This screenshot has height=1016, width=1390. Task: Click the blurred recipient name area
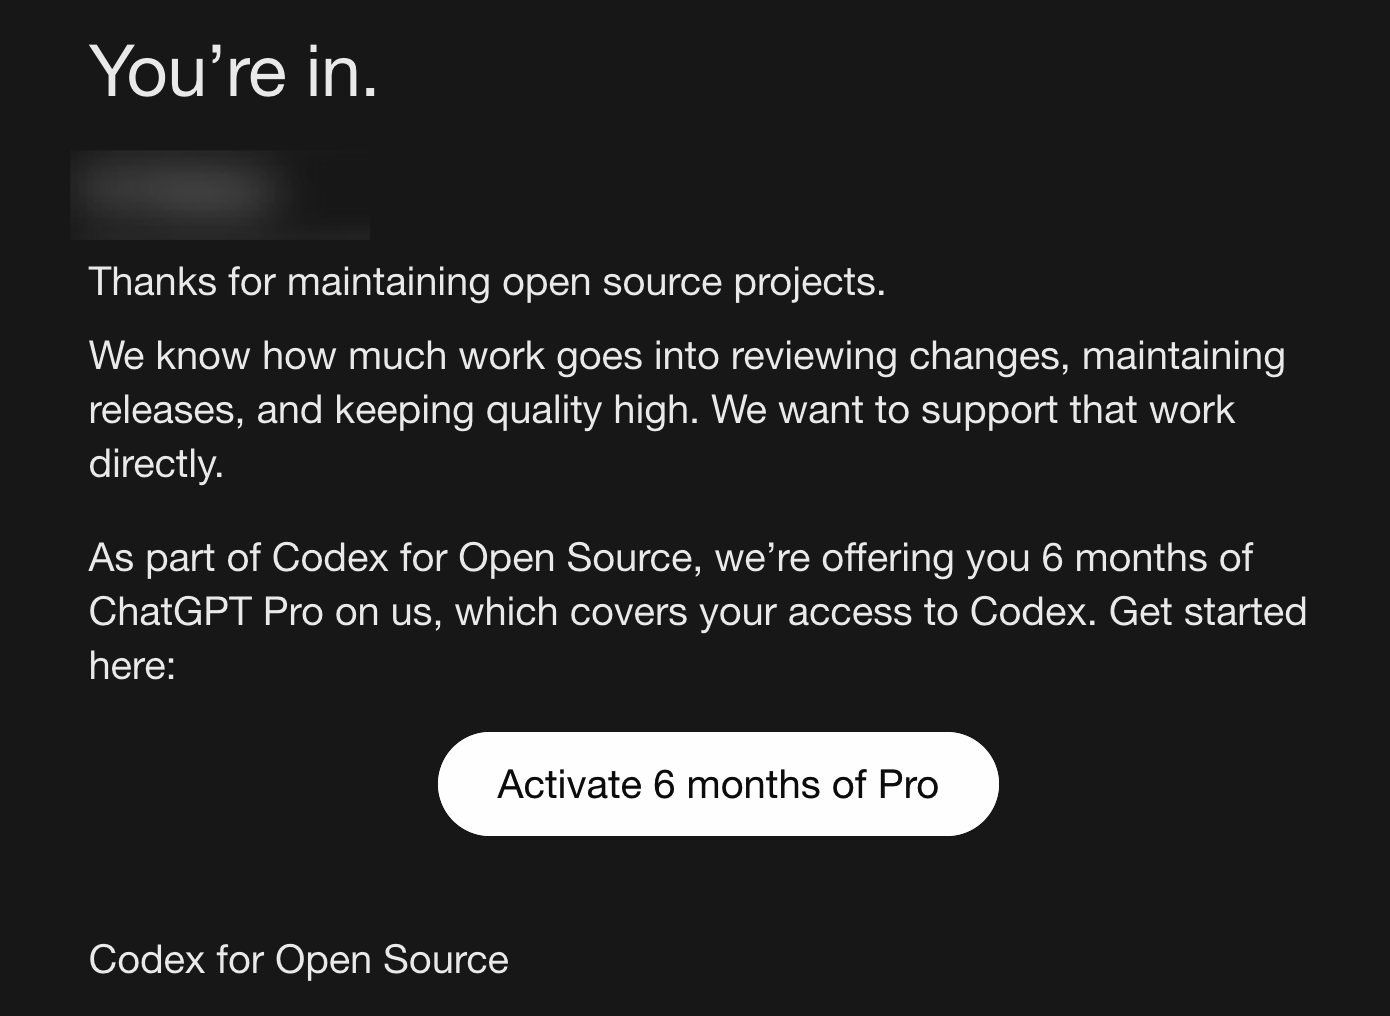[x=220, y=194]
